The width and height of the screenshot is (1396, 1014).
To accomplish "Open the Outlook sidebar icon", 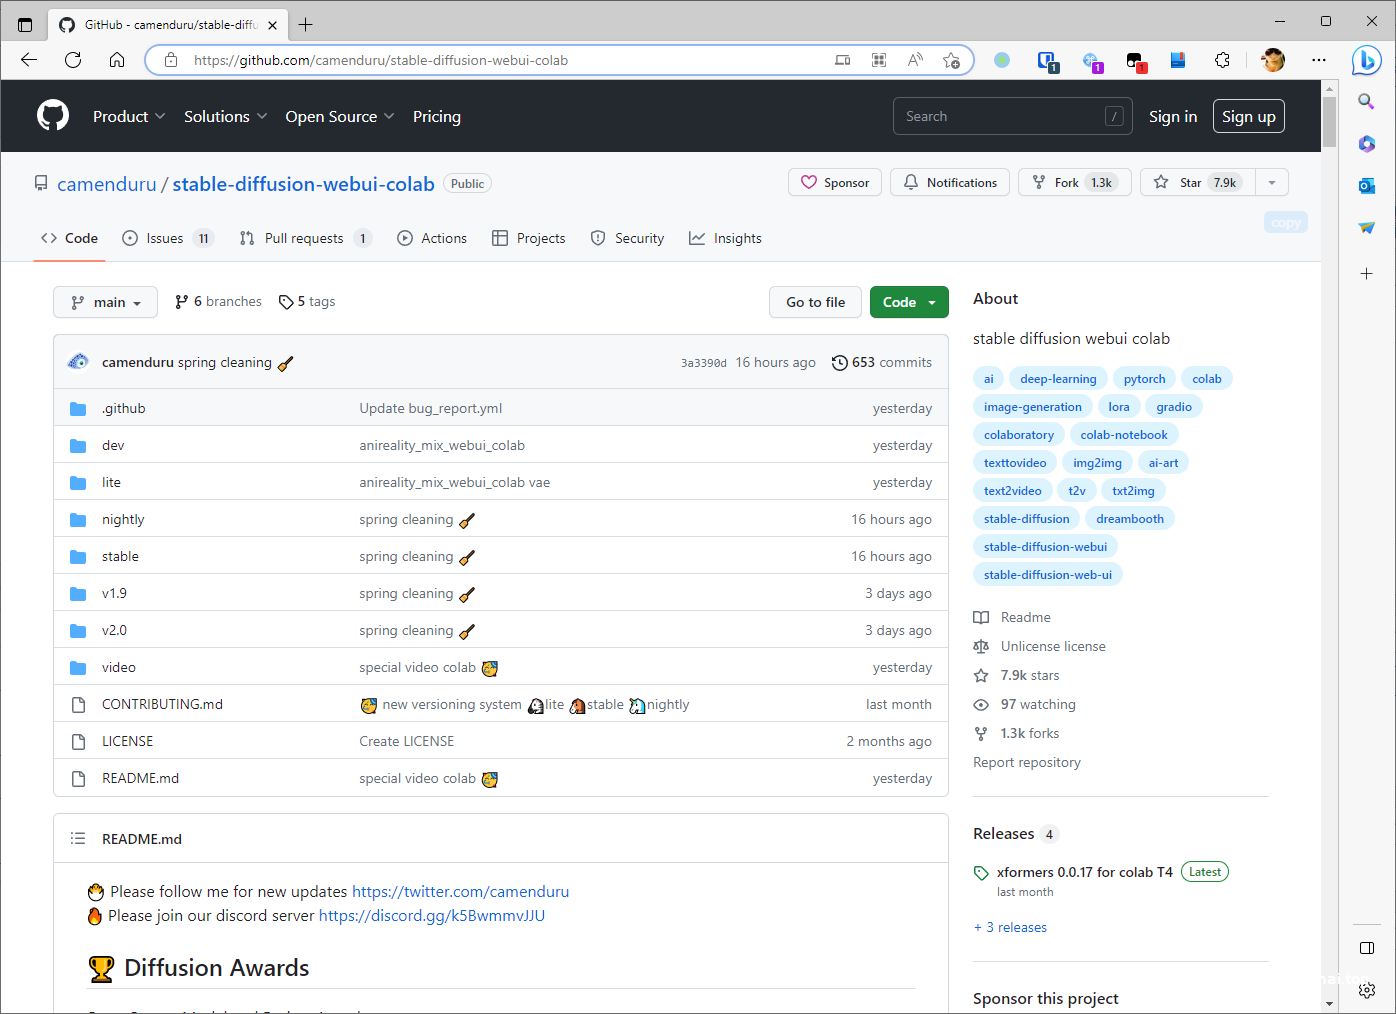I will pos(1366,186).
